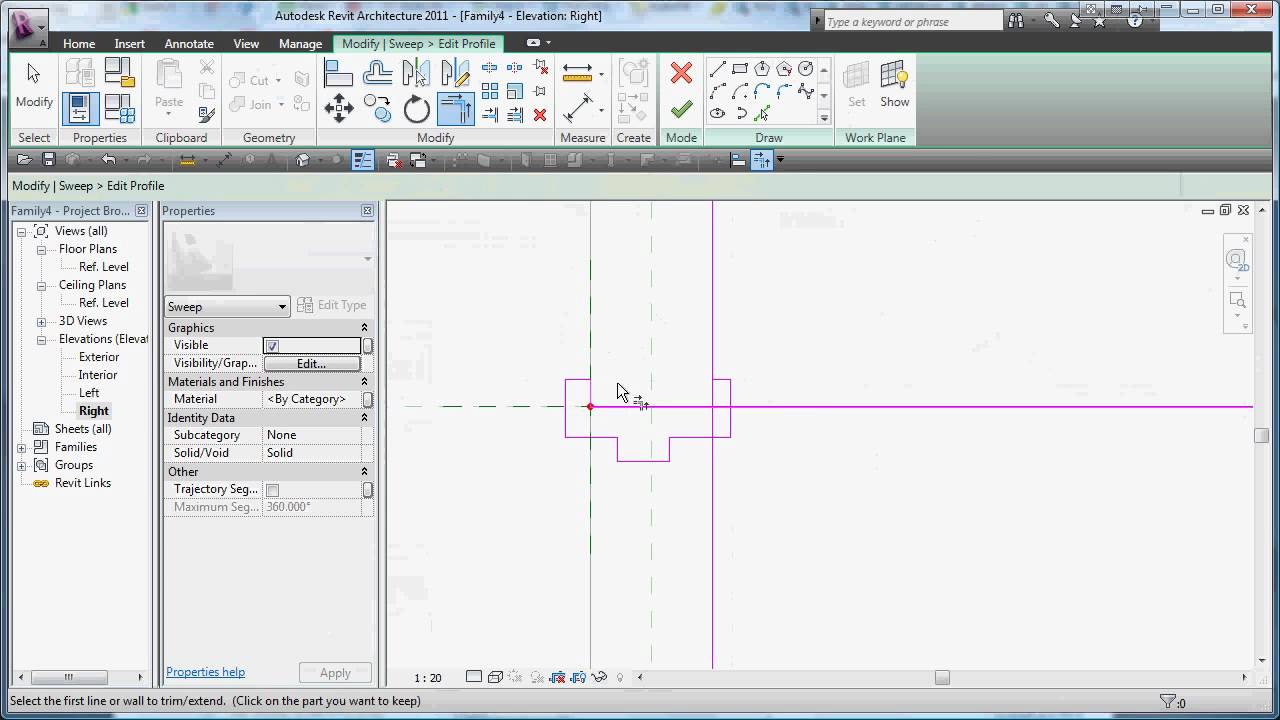This screenshot has width=1280, height=720.
Task: Click Save icon in quick access toolbar
Action: point(48,160)
